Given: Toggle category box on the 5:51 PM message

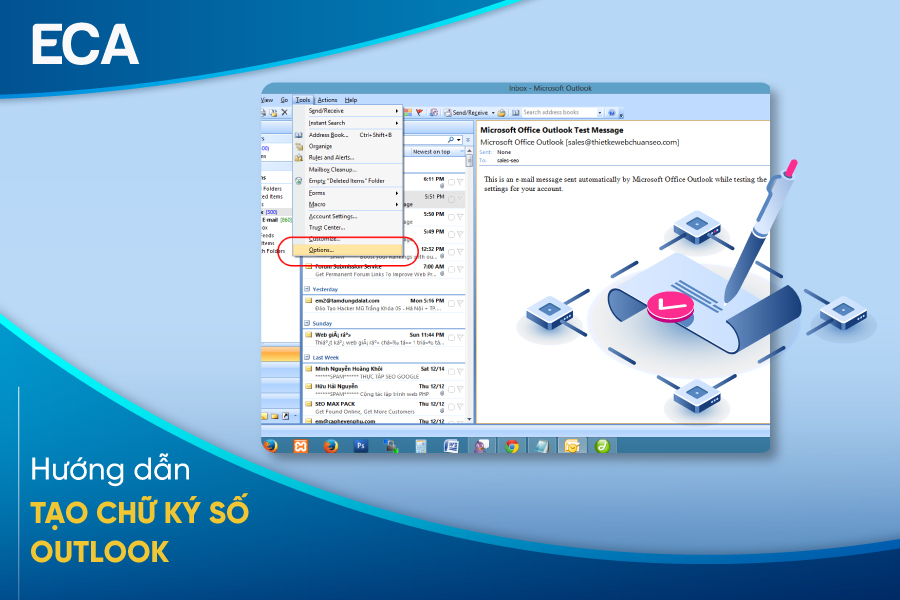Looking at the screenshot, I should pos(451,200).
